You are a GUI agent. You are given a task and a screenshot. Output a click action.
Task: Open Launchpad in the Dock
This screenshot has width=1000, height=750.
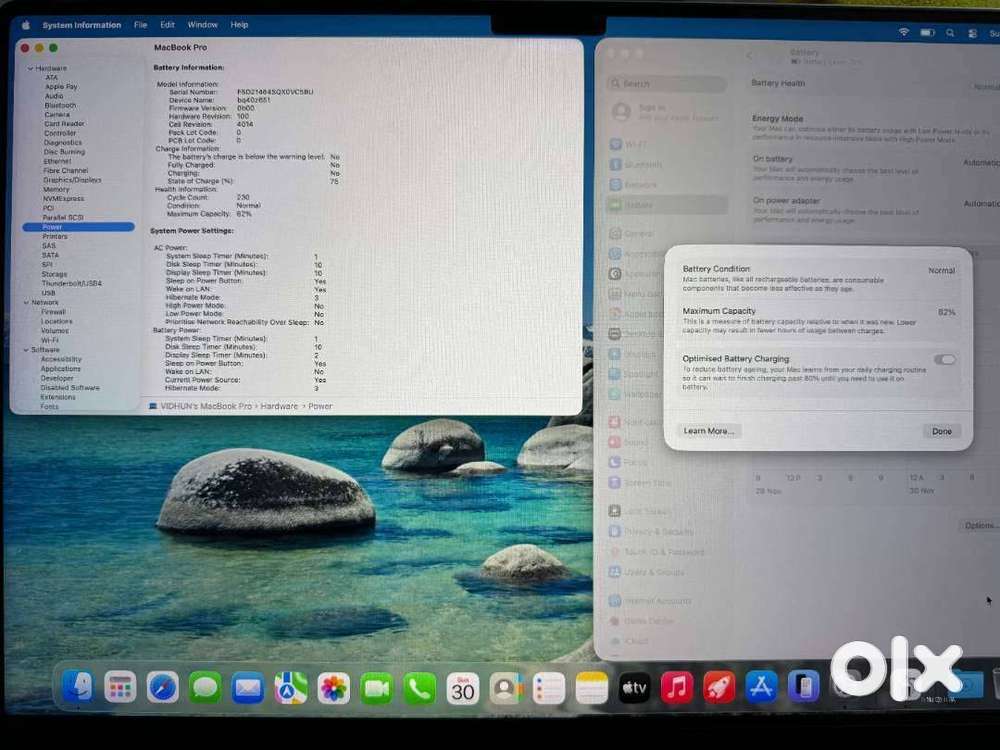point(120,688)
